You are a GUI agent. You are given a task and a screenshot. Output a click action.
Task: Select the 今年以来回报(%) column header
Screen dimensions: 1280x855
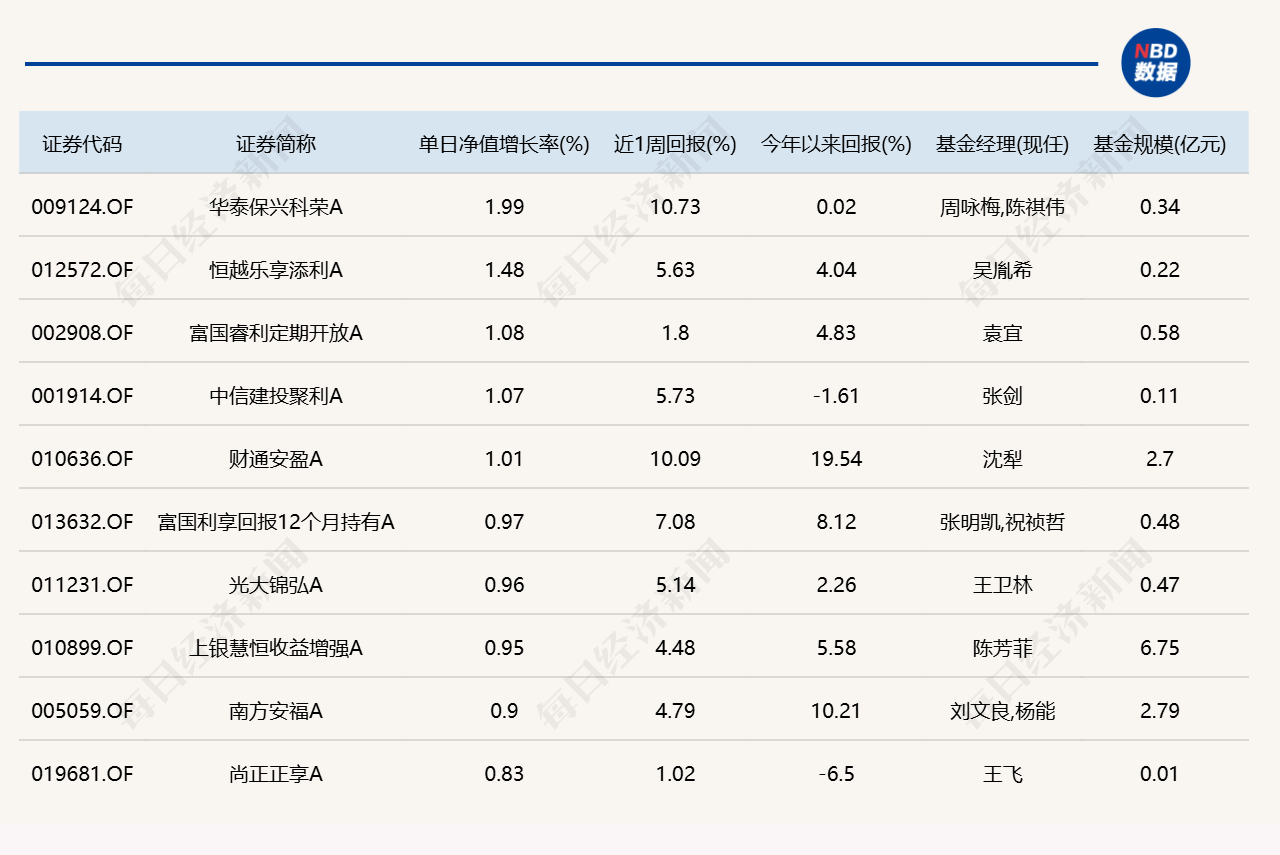point(836,144)
